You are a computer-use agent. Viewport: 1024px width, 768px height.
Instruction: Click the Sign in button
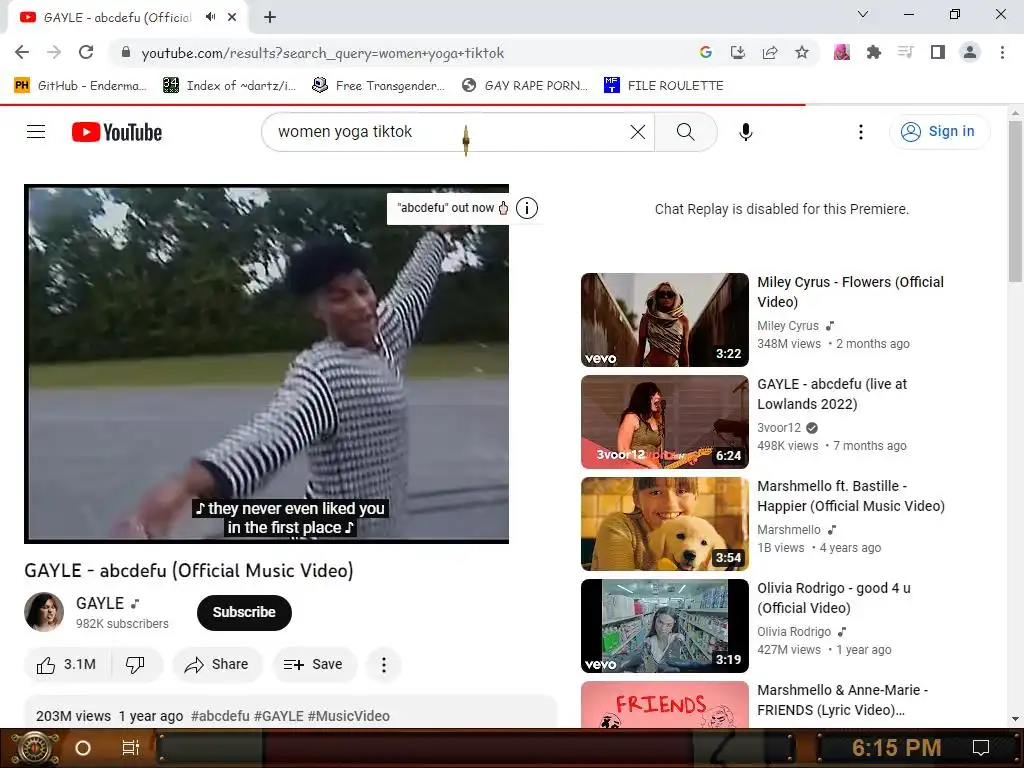[939, 132]
